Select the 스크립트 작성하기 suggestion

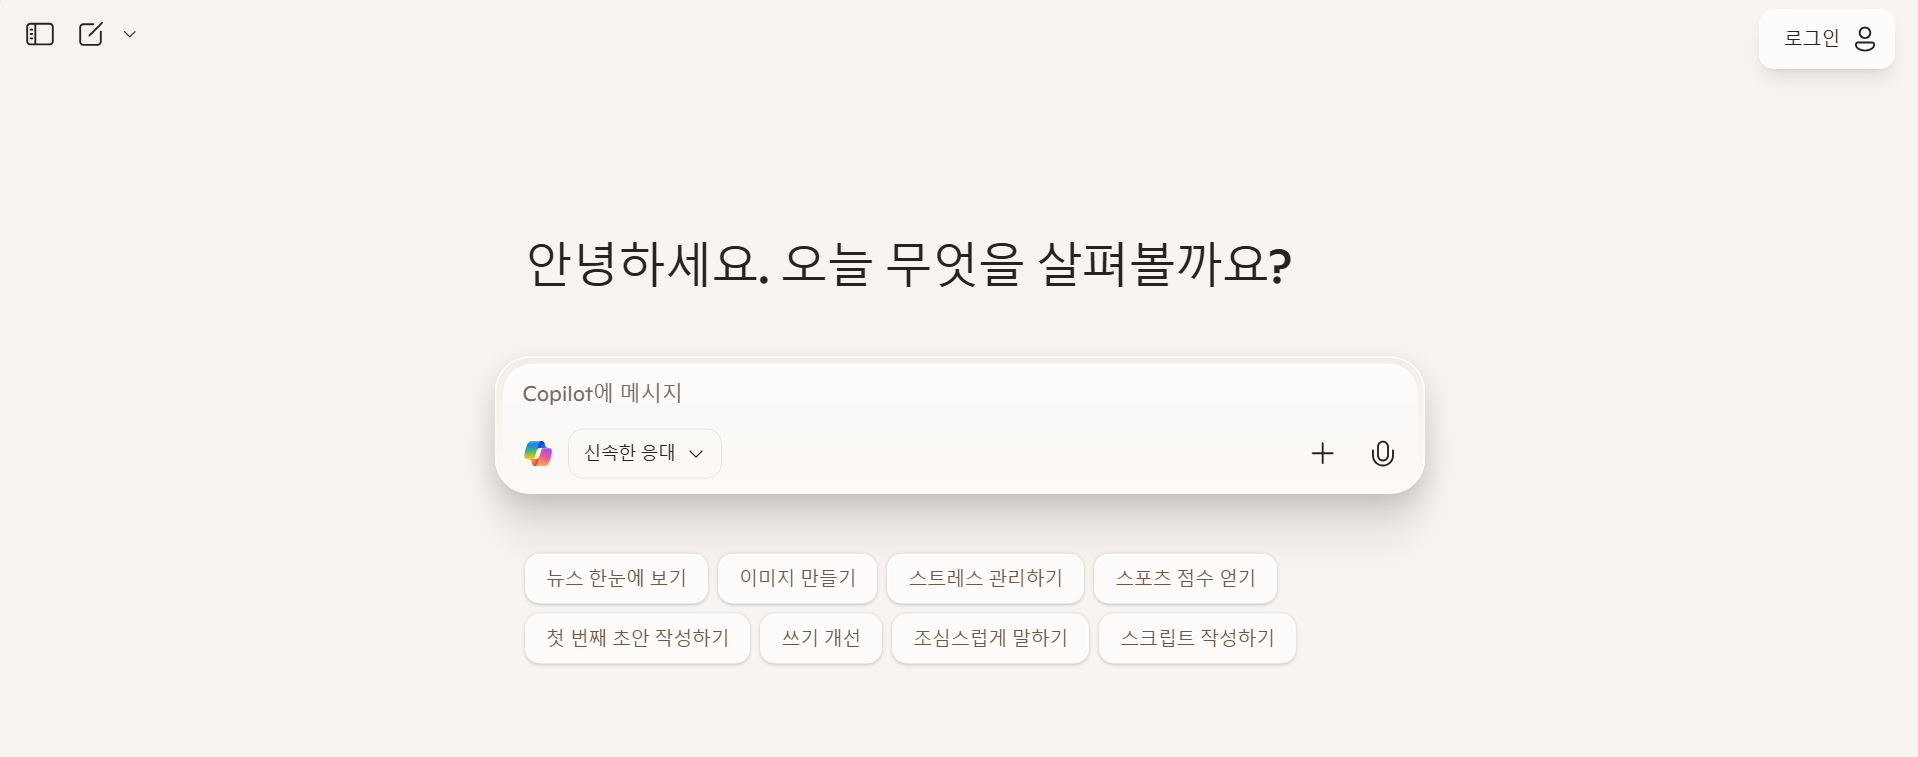click(x=1196, y=638)
